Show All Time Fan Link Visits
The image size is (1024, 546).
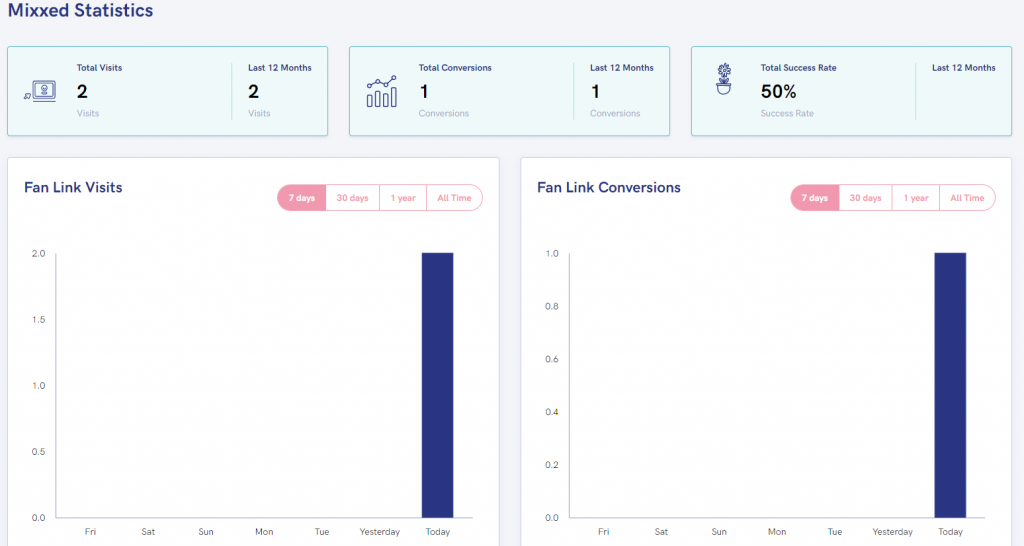(454, 198)
